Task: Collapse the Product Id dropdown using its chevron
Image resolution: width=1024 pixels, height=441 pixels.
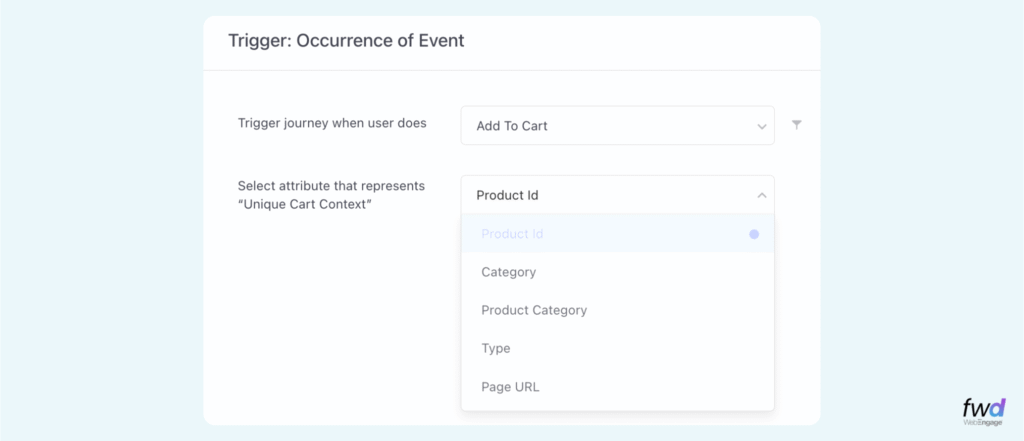Action: pos(761,195)
